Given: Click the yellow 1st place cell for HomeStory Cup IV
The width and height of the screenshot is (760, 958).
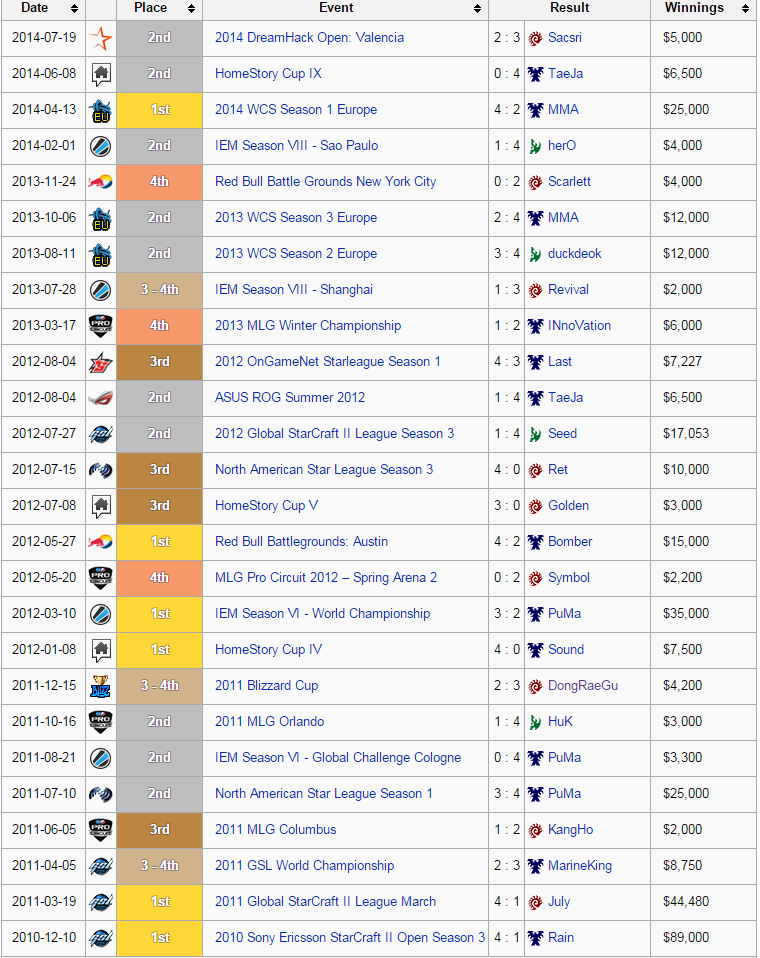Looking at the screenshot, I should pos(159,649).
